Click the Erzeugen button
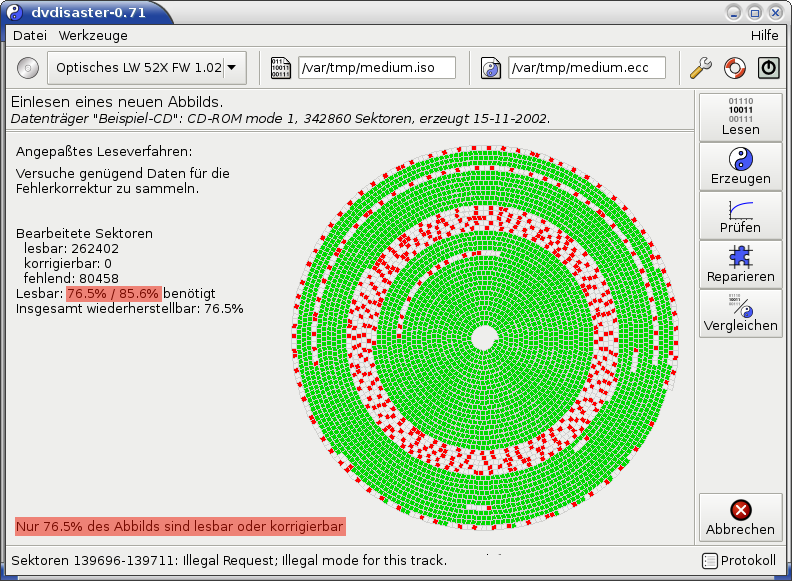Screen dimensions: 792x581 [740, 166]
